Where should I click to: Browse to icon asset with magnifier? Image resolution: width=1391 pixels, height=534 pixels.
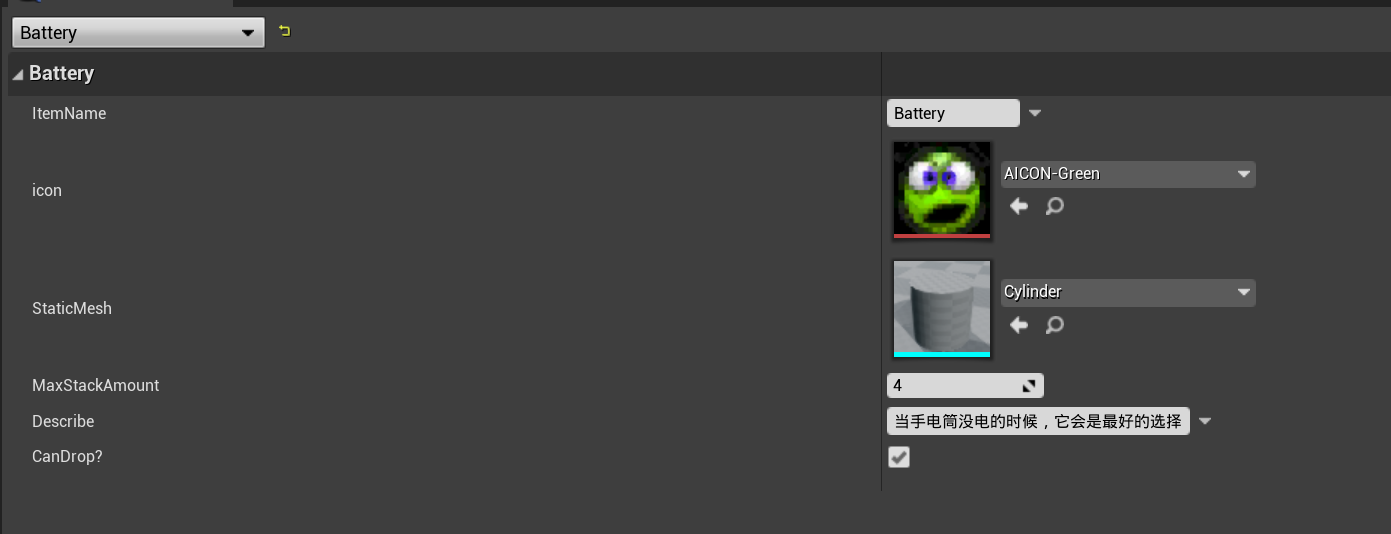point(1054,206)
